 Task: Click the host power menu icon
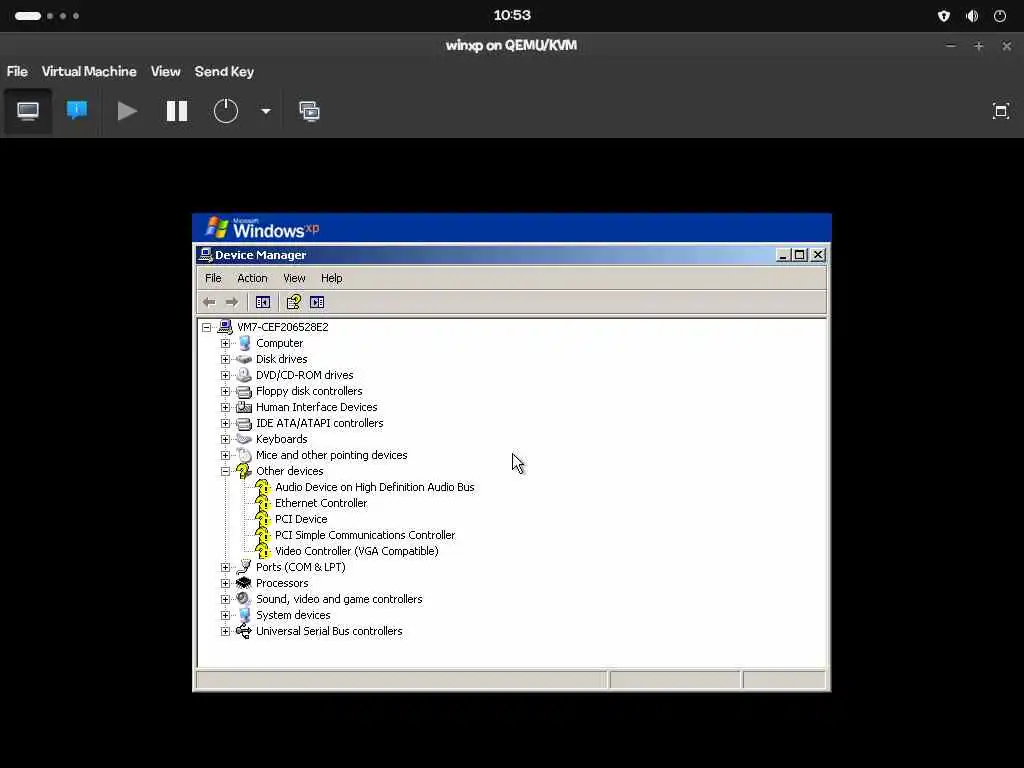(1000, 16)
